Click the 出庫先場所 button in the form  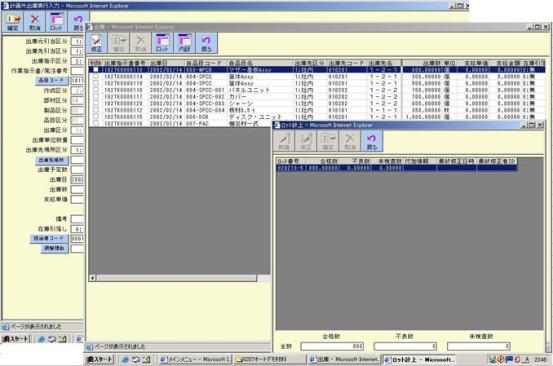(52, 160)
